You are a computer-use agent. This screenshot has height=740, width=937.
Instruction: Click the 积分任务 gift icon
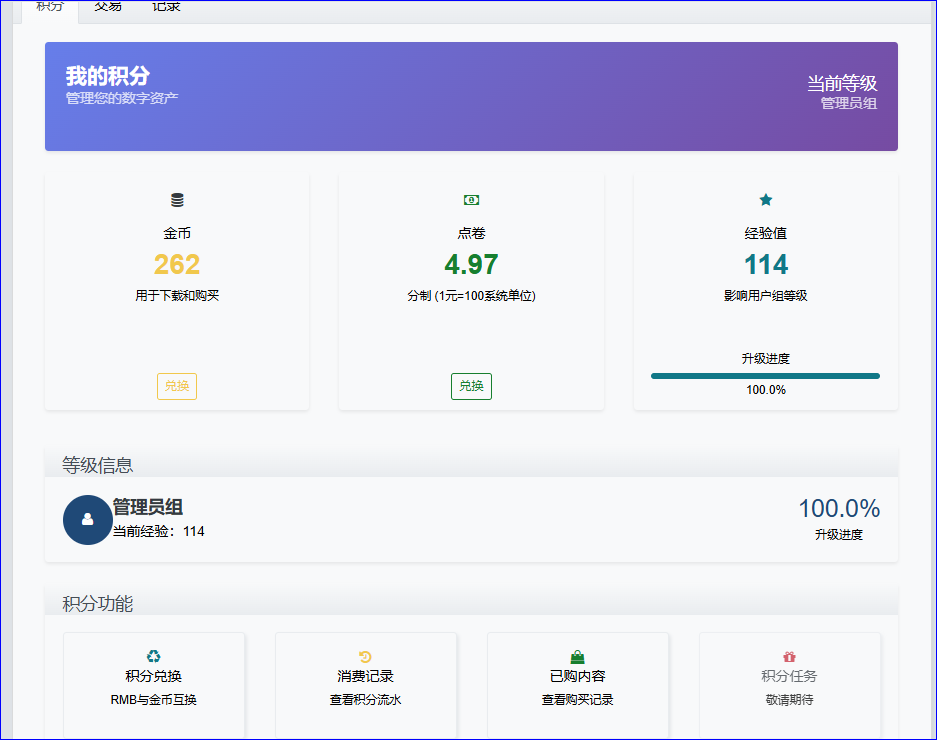tap(789, 657)
